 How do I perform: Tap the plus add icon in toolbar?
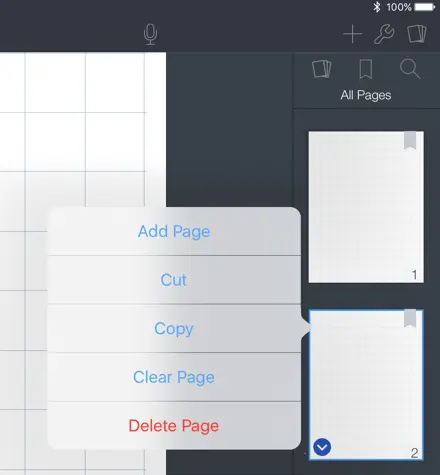352,34
